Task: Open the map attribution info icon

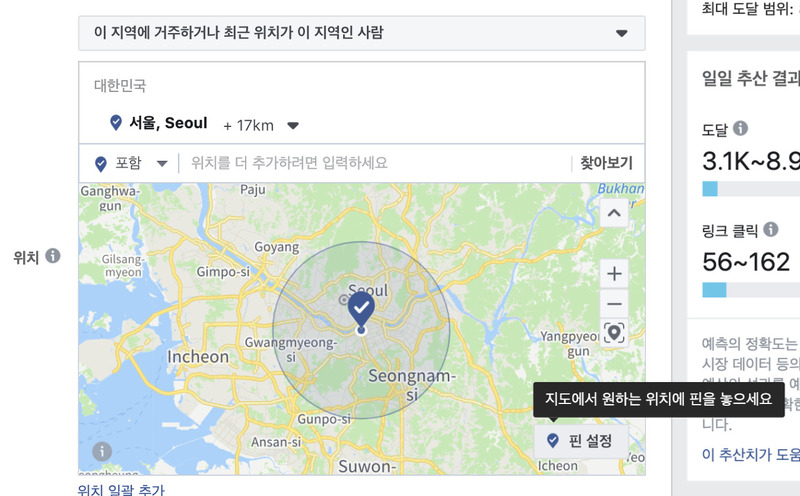Action: [x=102, y=451]
